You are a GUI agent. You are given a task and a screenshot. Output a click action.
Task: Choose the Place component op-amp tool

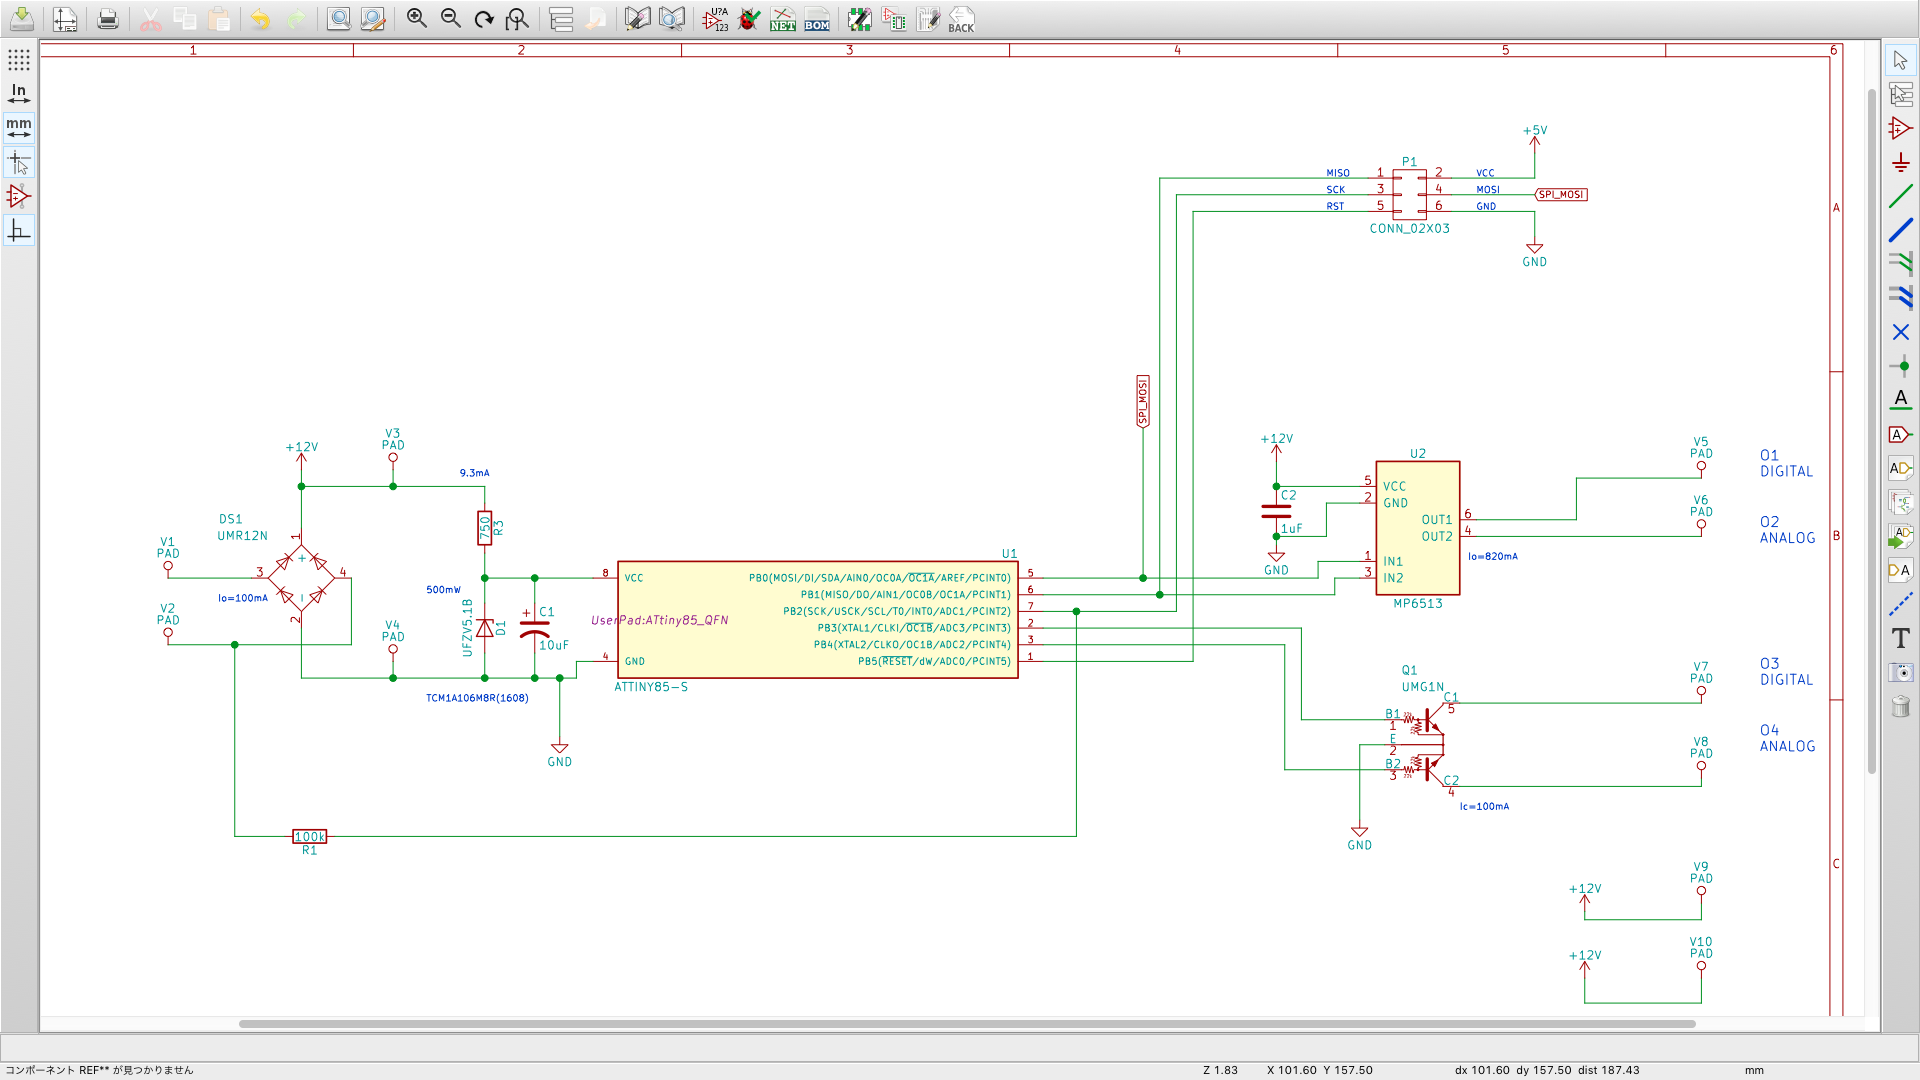click(1900, 128)
